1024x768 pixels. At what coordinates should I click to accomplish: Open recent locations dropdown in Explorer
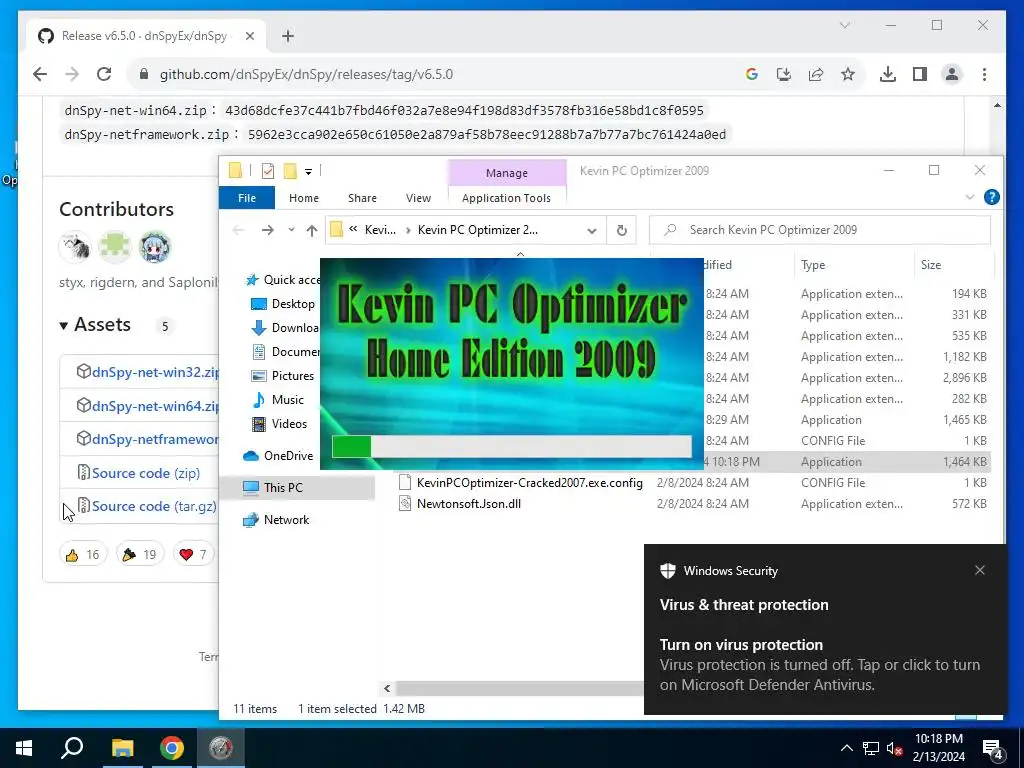[x=291, y=230]
